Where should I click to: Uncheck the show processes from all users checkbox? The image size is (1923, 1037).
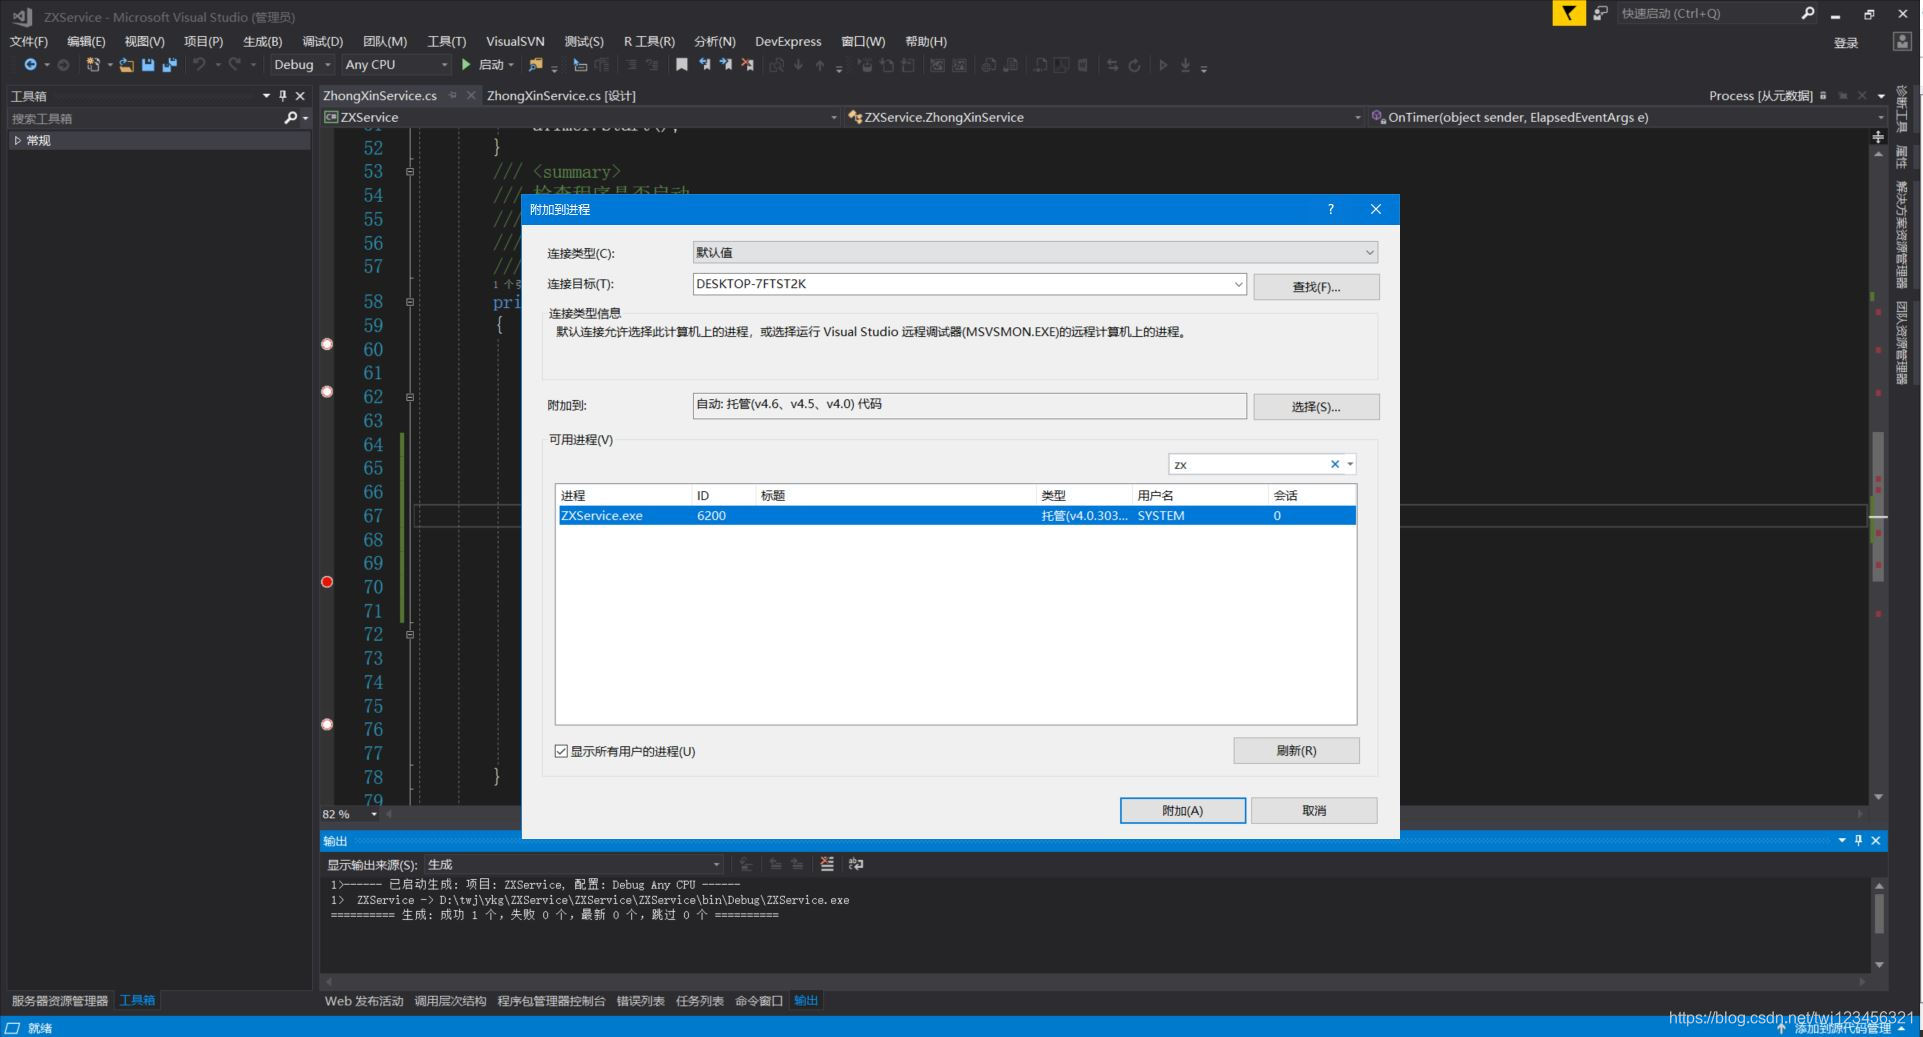coord(561,751)
